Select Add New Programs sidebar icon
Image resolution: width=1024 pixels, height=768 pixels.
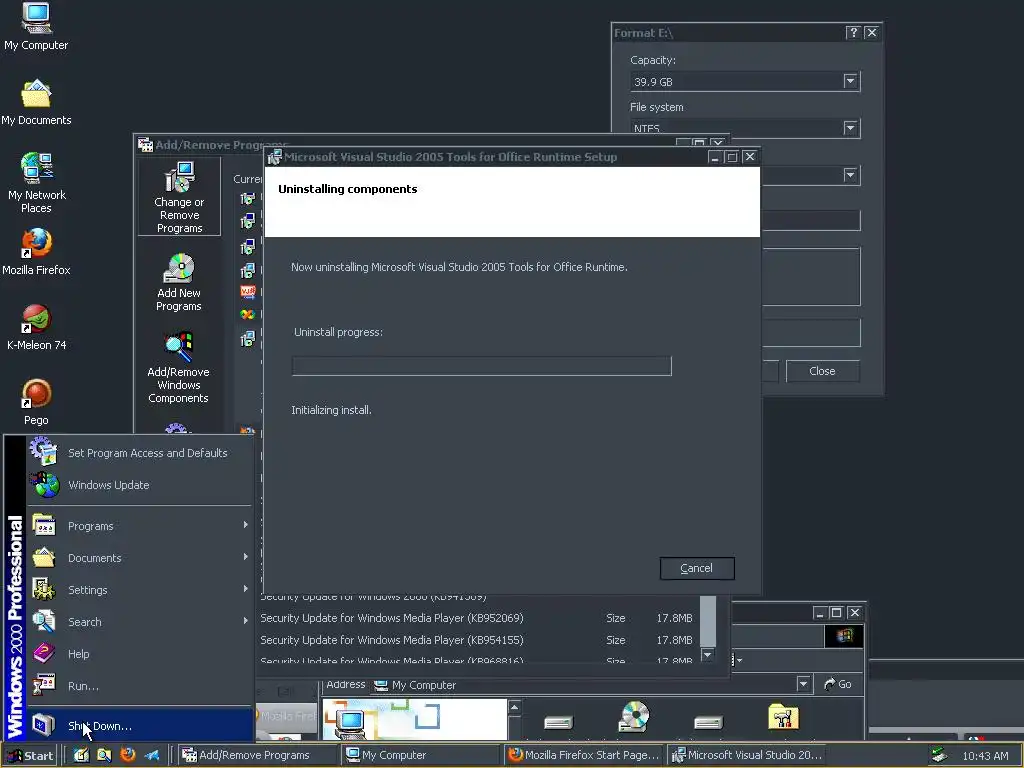(179, 283)
